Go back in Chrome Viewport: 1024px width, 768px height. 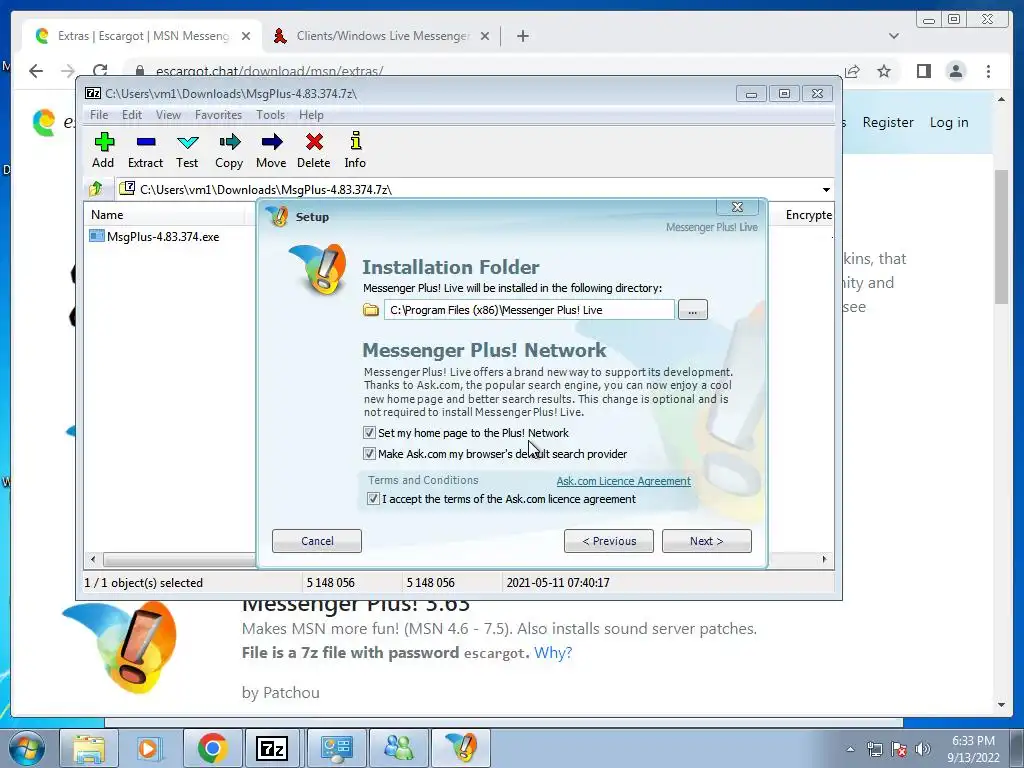pos(36,71)
